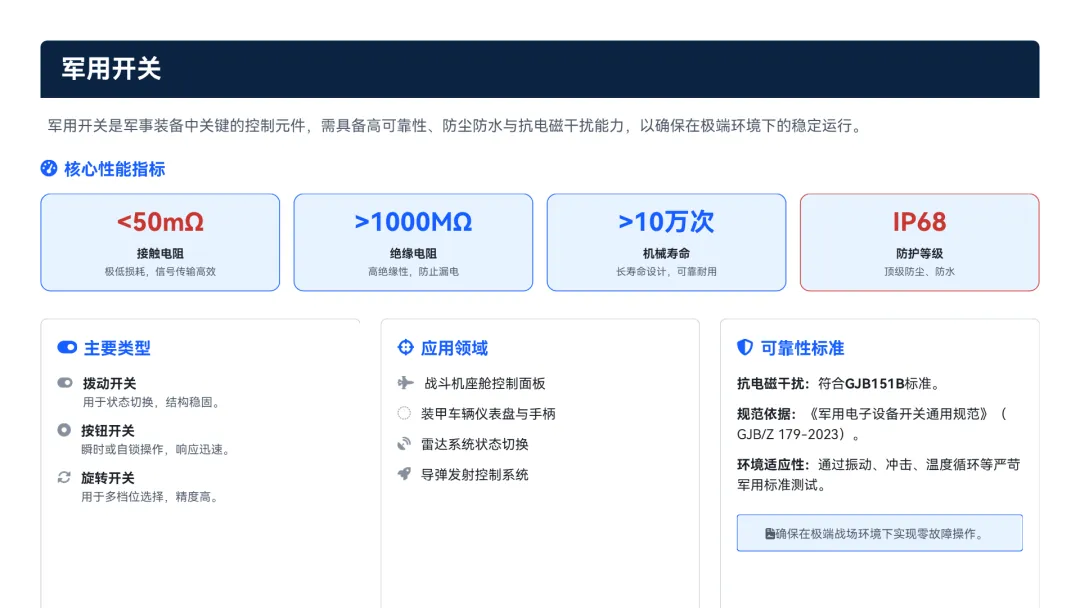The width and height of the screenshot is (1080, 608).
Task: Click the 按钮开关 item title
Action: point(108,431)
